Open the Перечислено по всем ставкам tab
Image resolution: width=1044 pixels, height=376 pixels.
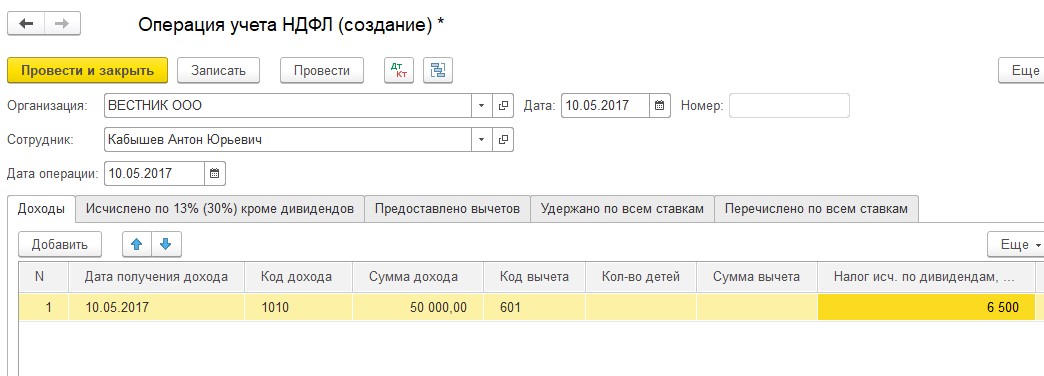coord(816,209)
